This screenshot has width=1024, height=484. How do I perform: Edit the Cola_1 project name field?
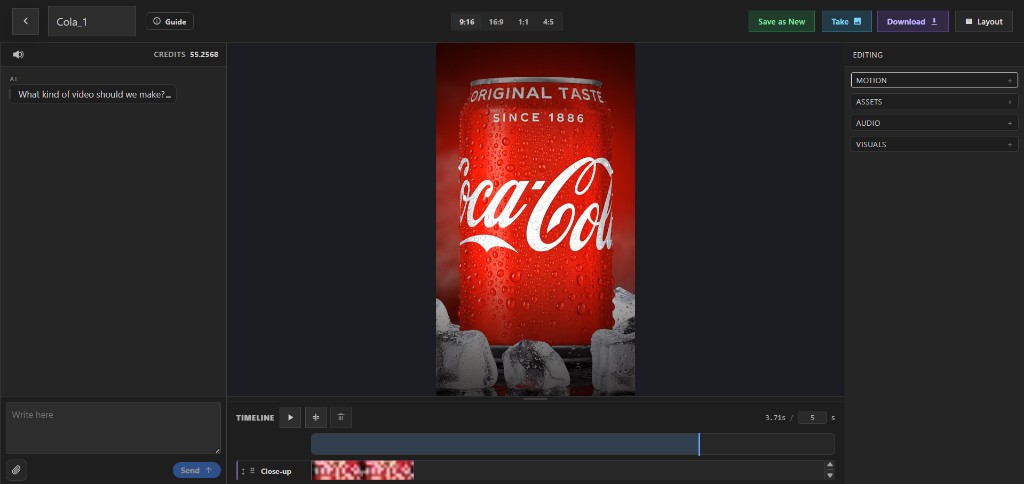click(x=92, y=22)
